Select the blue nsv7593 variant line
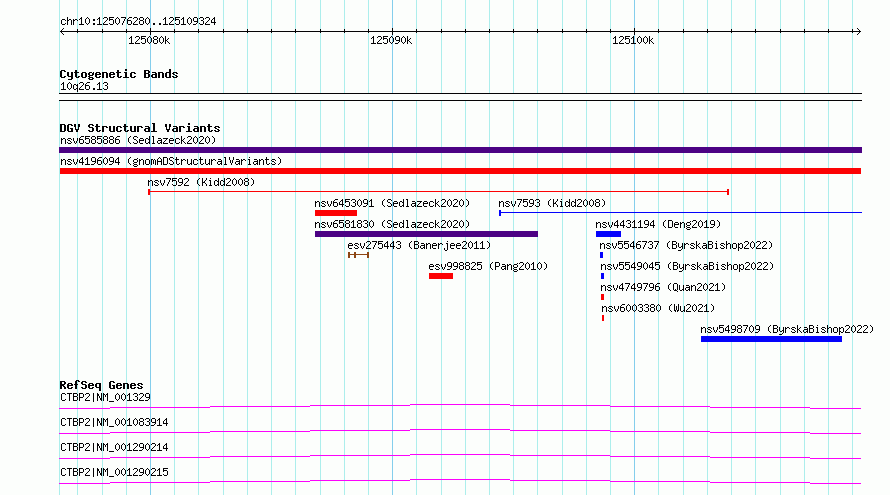This screenshot has height=495, width=890. coord(681,213)
